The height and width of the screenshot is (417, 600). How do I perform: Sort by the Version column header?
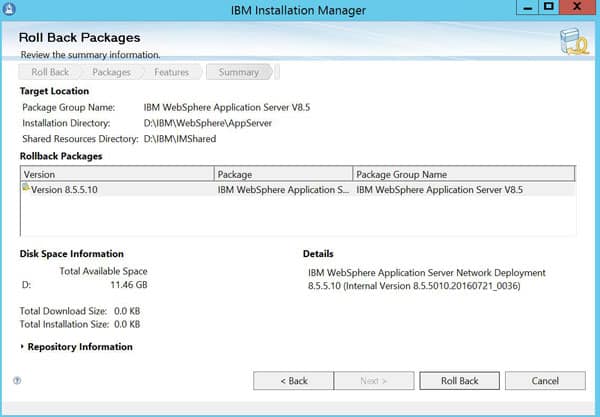[x=117, y=174]
